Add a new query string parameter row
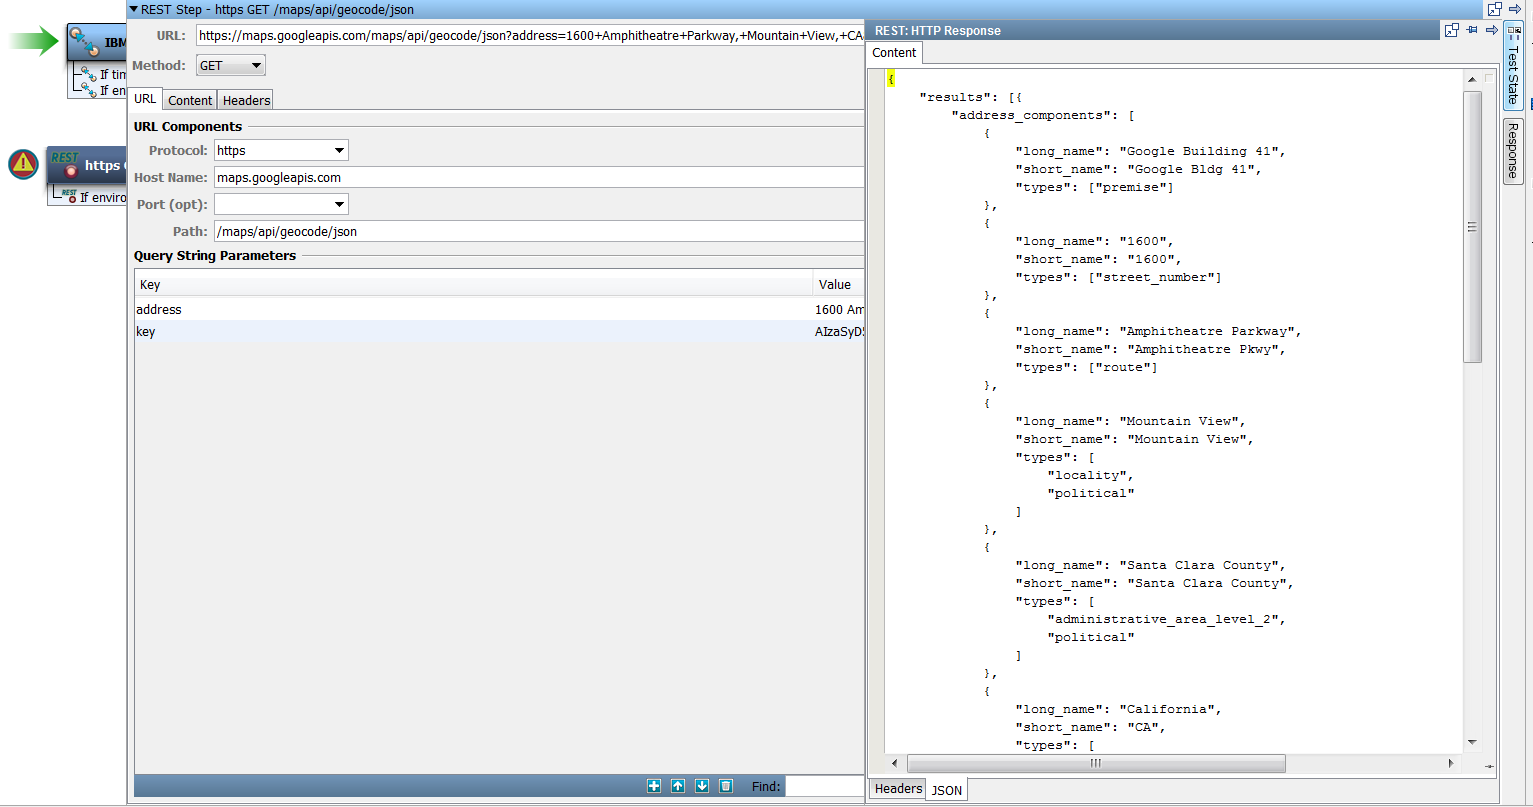Screen dimensions: 1533x807 [654, 786]
